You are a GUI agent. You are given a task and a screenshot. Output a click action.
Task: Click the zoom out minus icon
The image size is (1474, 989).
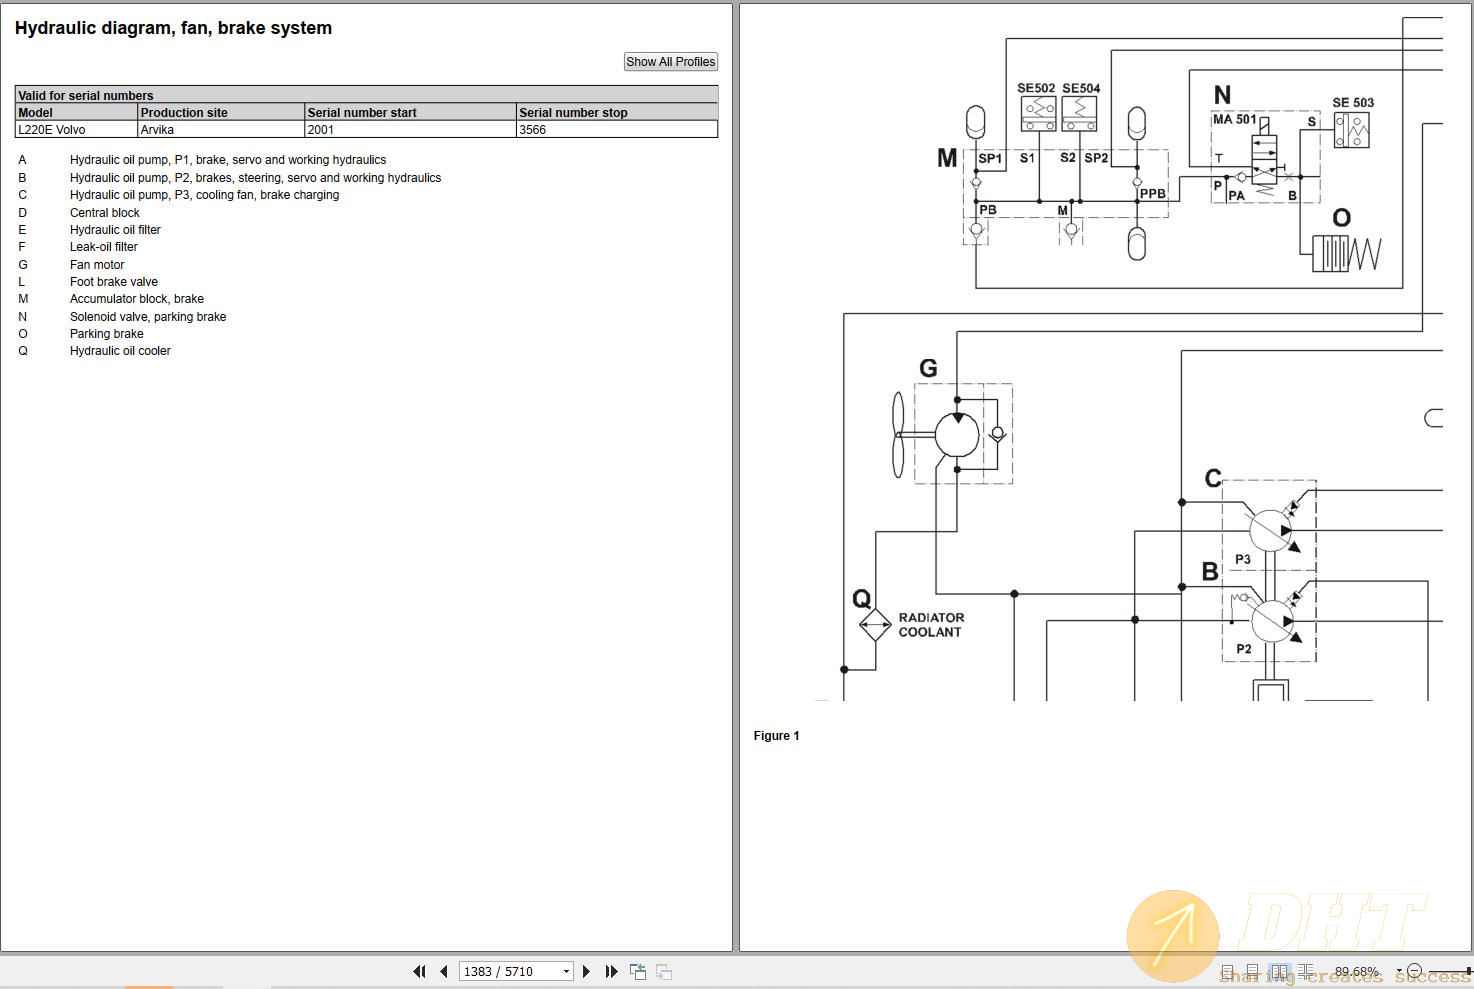click(x=1414, y=971)
